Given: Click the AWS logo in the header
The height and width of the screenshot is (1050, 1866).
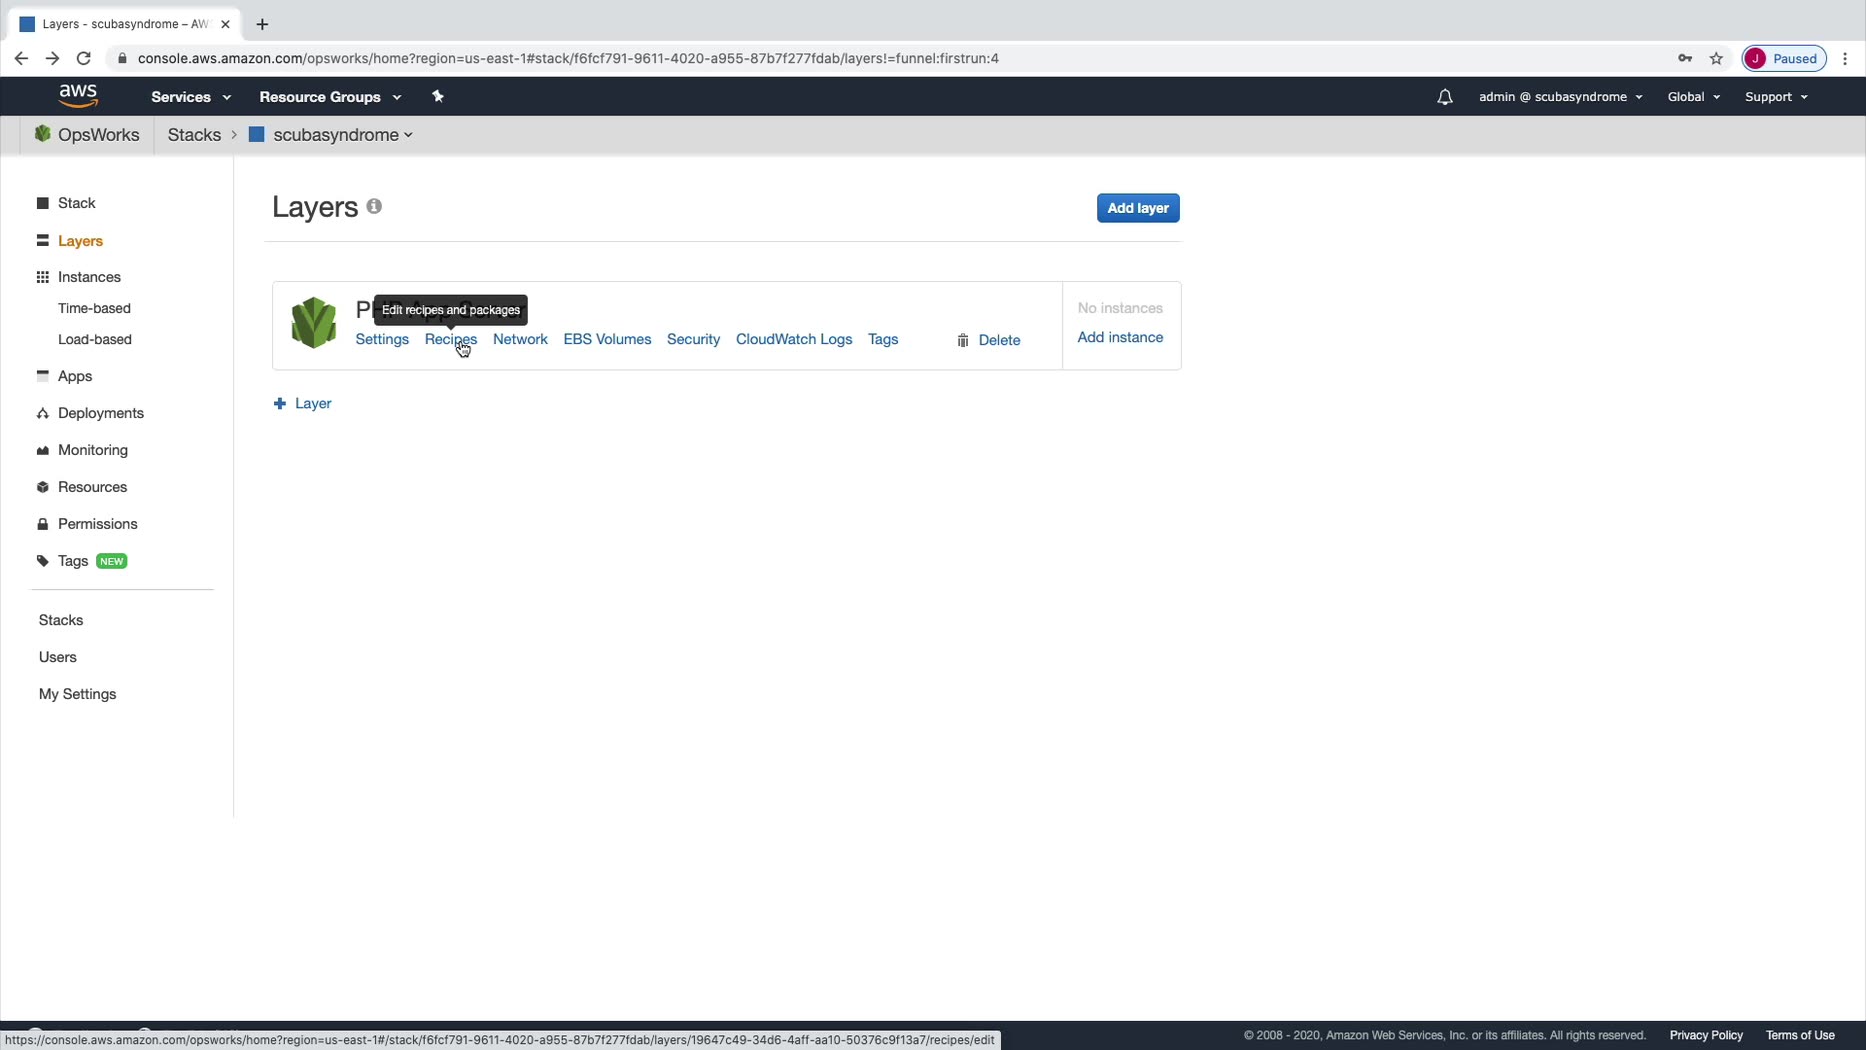Looking at the screenshot, I should [78, 96].
